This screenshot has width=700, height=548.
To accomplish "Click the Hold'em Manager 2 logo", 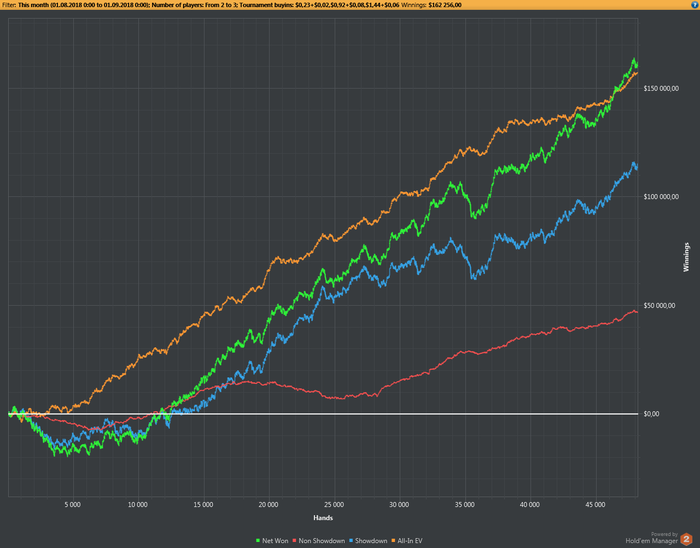I will (686, 539).
